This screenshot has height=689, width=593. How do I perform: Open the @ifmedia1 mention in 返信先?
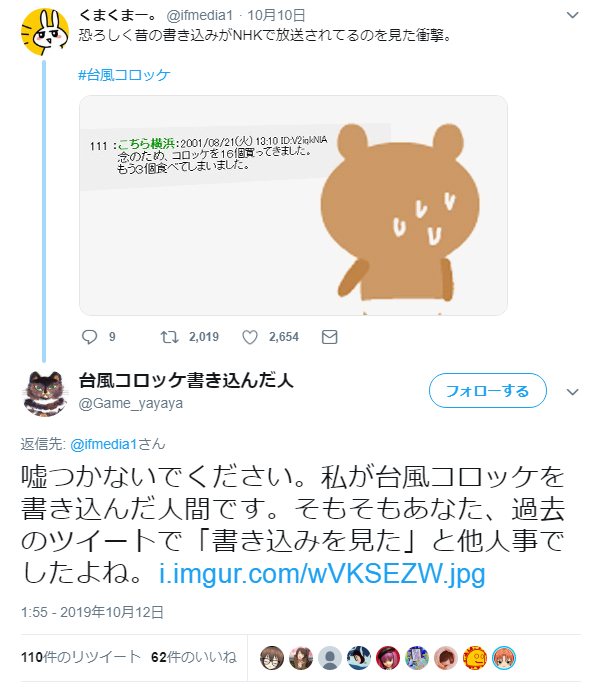(104, 444)
